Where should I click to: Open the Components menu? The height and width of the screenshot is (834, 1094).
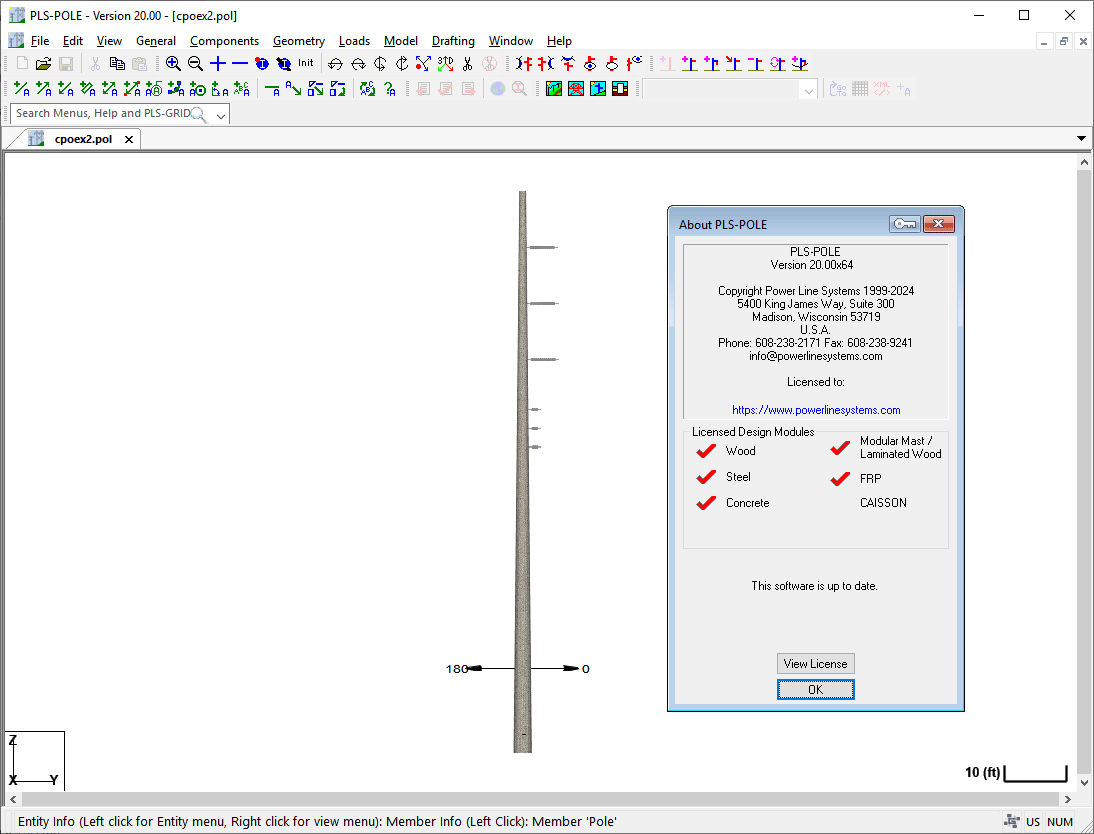click(x=224, y=41)
